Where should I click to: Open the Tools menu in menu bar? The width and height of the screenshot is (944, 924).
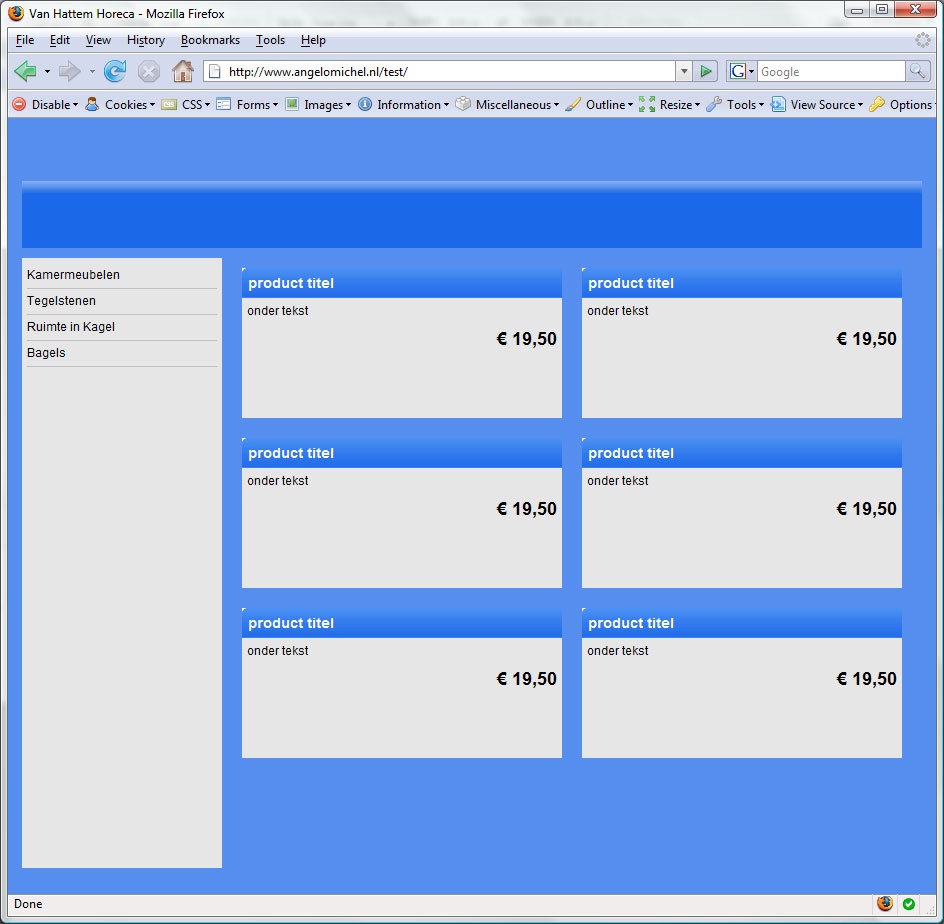click(x=270, y=40)
